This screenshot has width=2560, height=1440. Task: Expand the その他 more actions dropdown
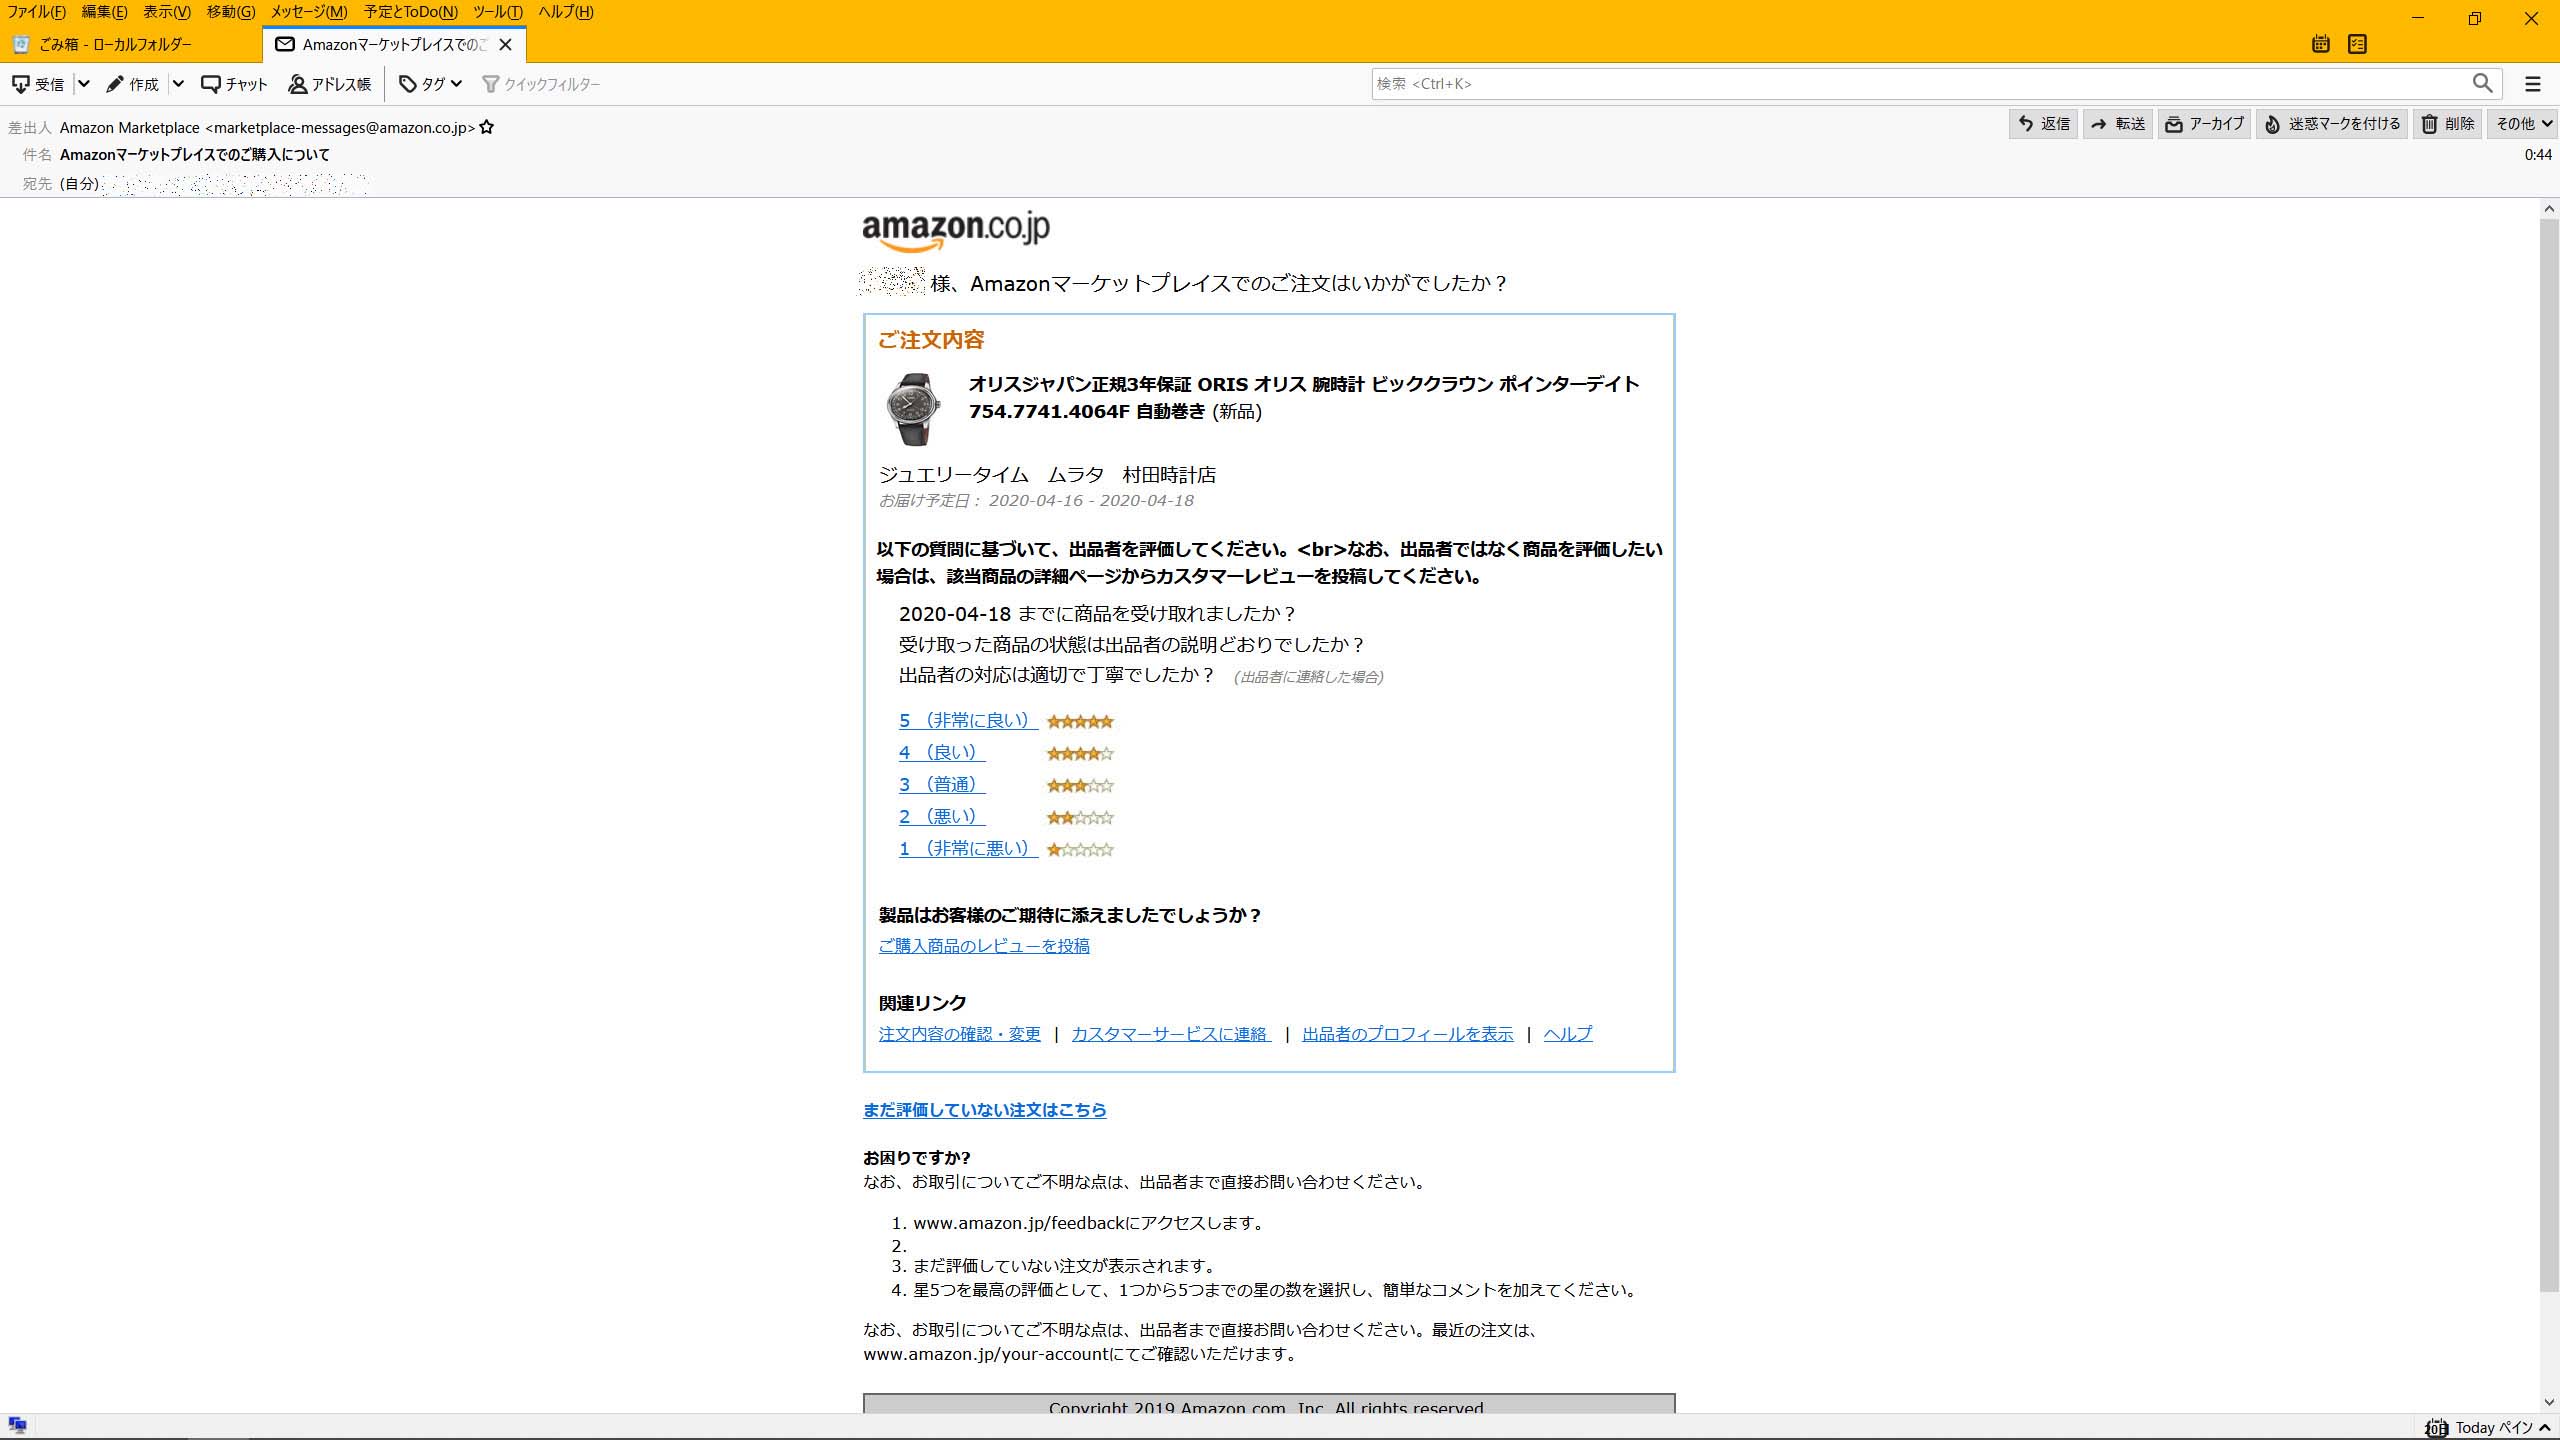pos(2523,124)
